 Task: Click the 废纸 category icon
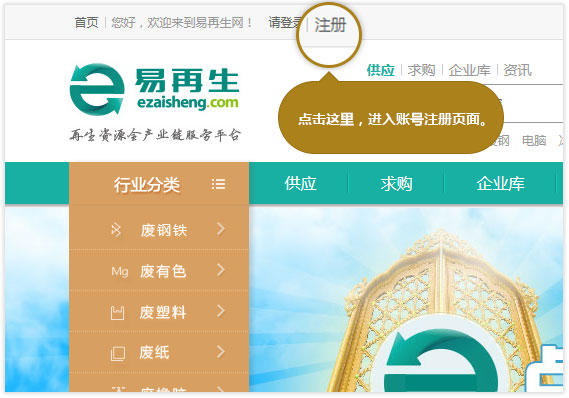[118, 353]
